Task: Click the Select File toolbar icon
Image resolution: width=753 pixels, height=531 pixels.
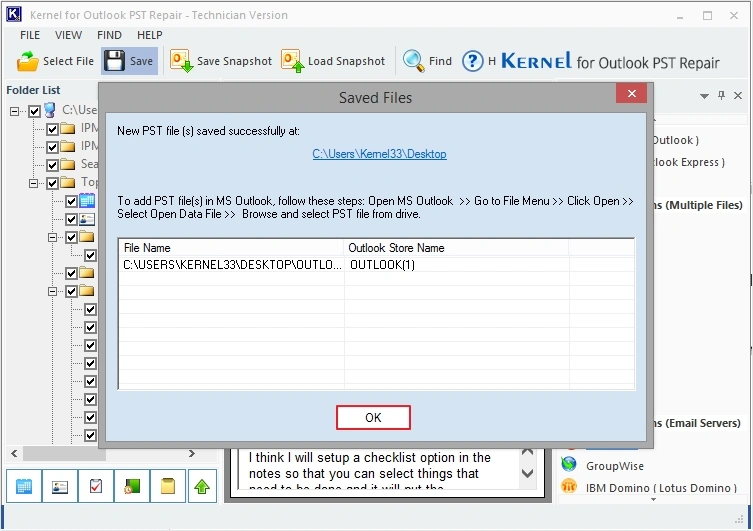Action: point(27,61)
